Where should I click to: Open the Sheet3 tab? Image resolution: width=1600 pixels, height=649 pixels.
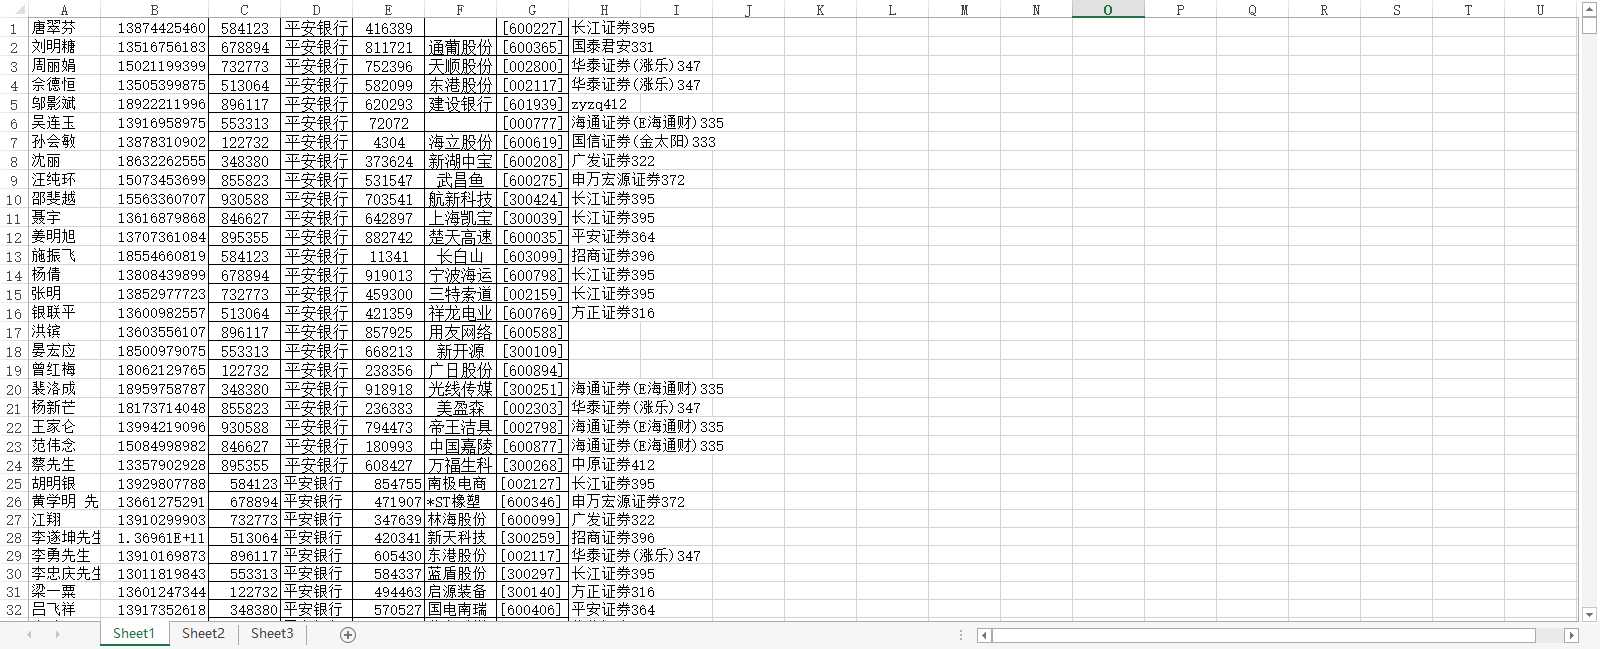272,633
